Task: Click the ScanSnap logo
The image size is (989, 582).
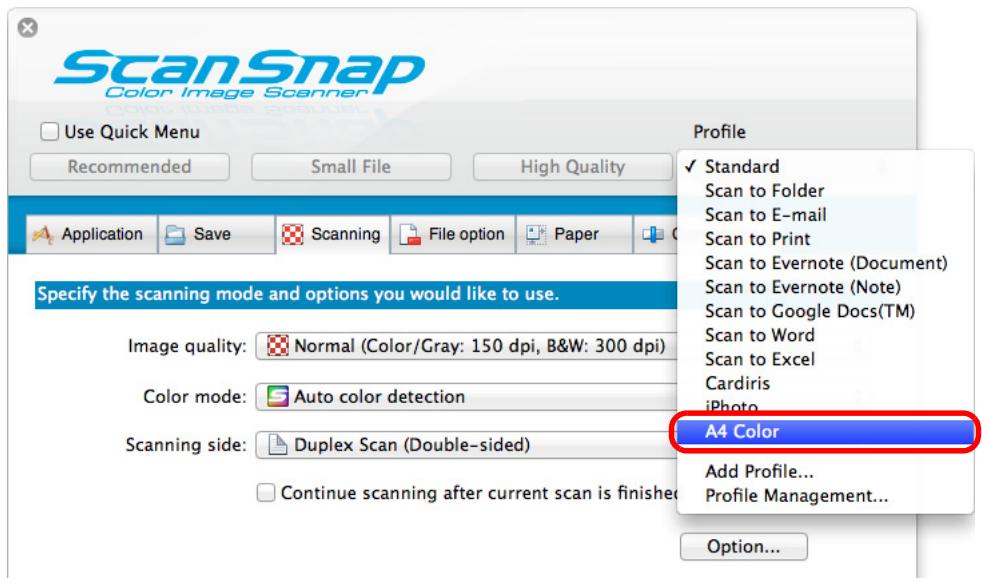Action: (x=238, y=74)
